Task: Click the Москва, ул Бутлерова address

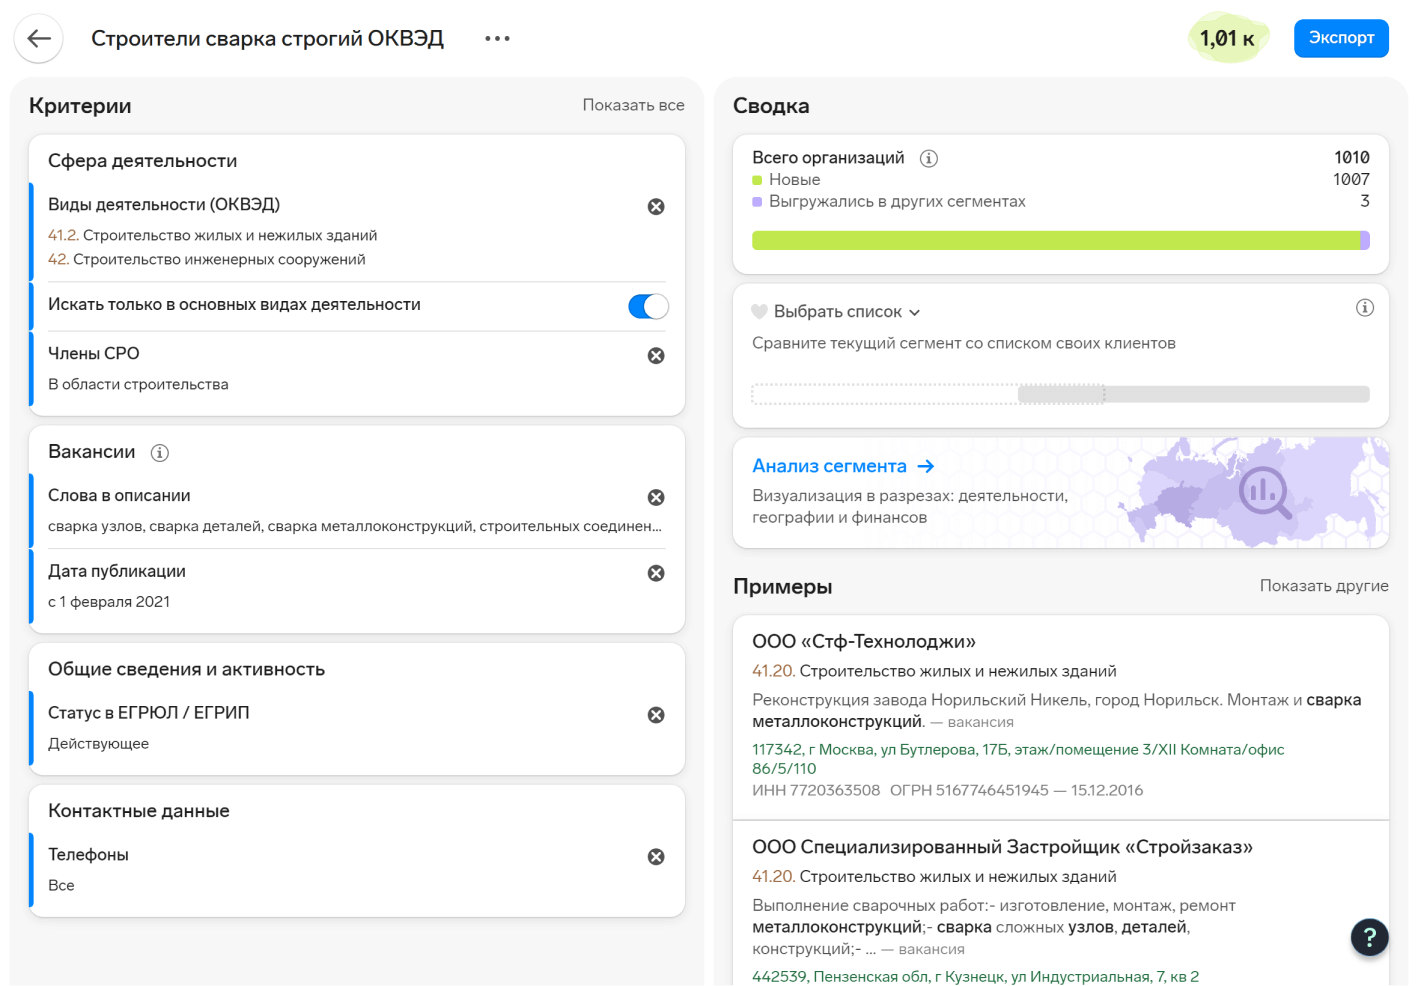Action: tap(1018, 759)
